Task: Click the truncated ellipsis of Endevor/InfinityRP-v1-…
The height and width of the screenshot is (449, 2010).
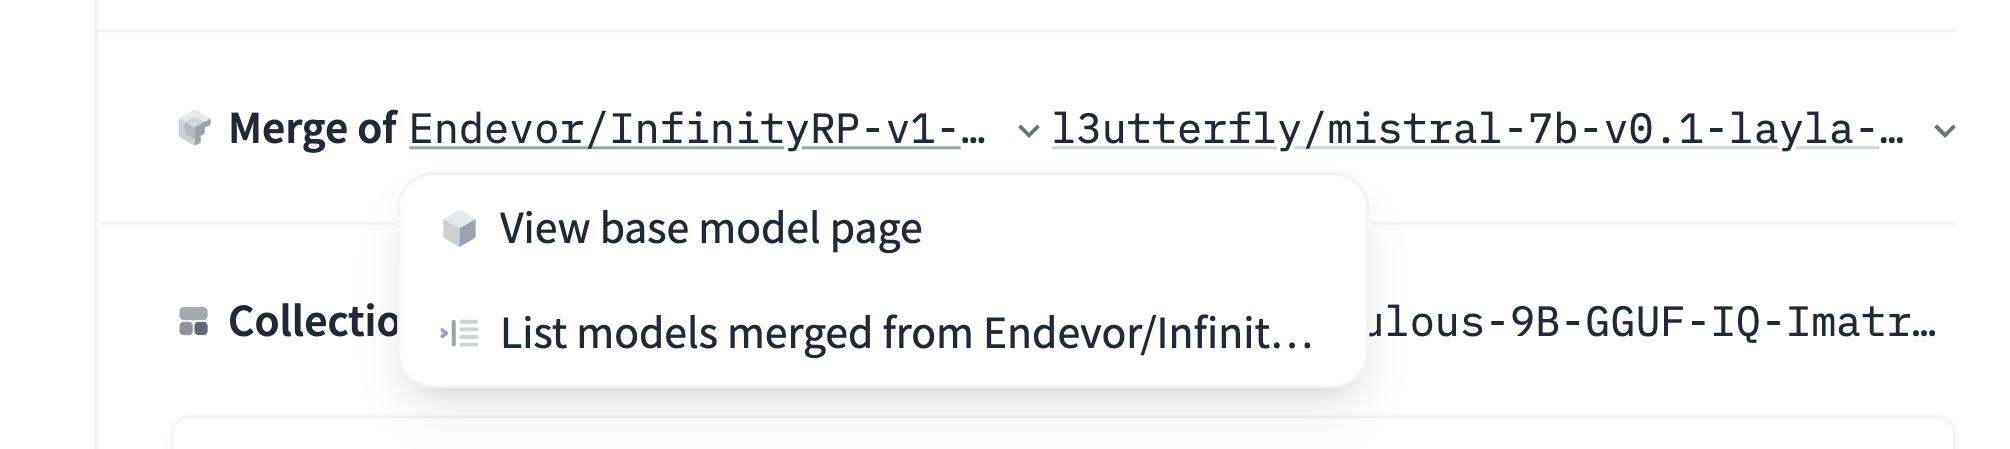Action: [x=973, y=131]
